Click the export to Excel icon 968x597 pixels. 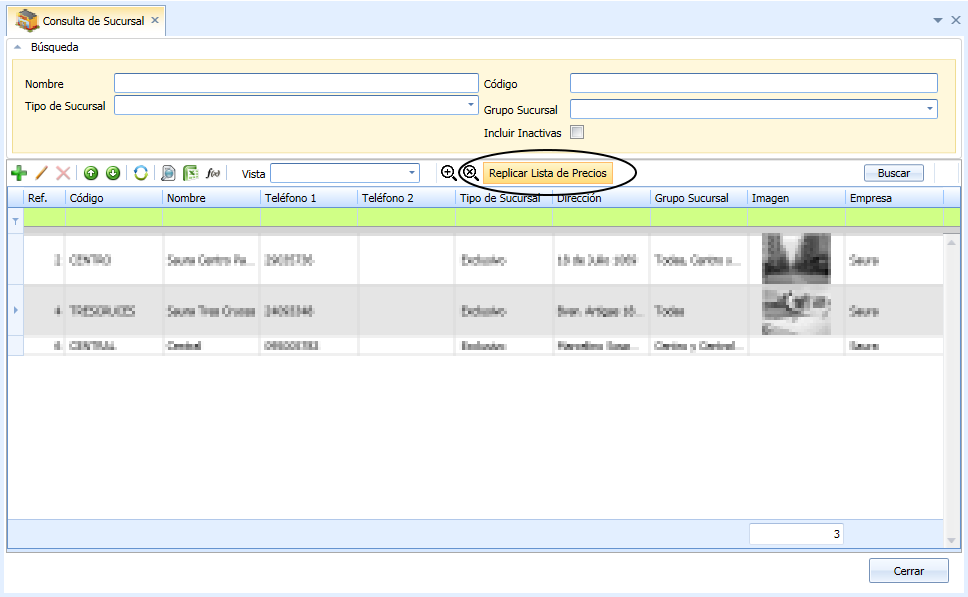tap(190, 173)
